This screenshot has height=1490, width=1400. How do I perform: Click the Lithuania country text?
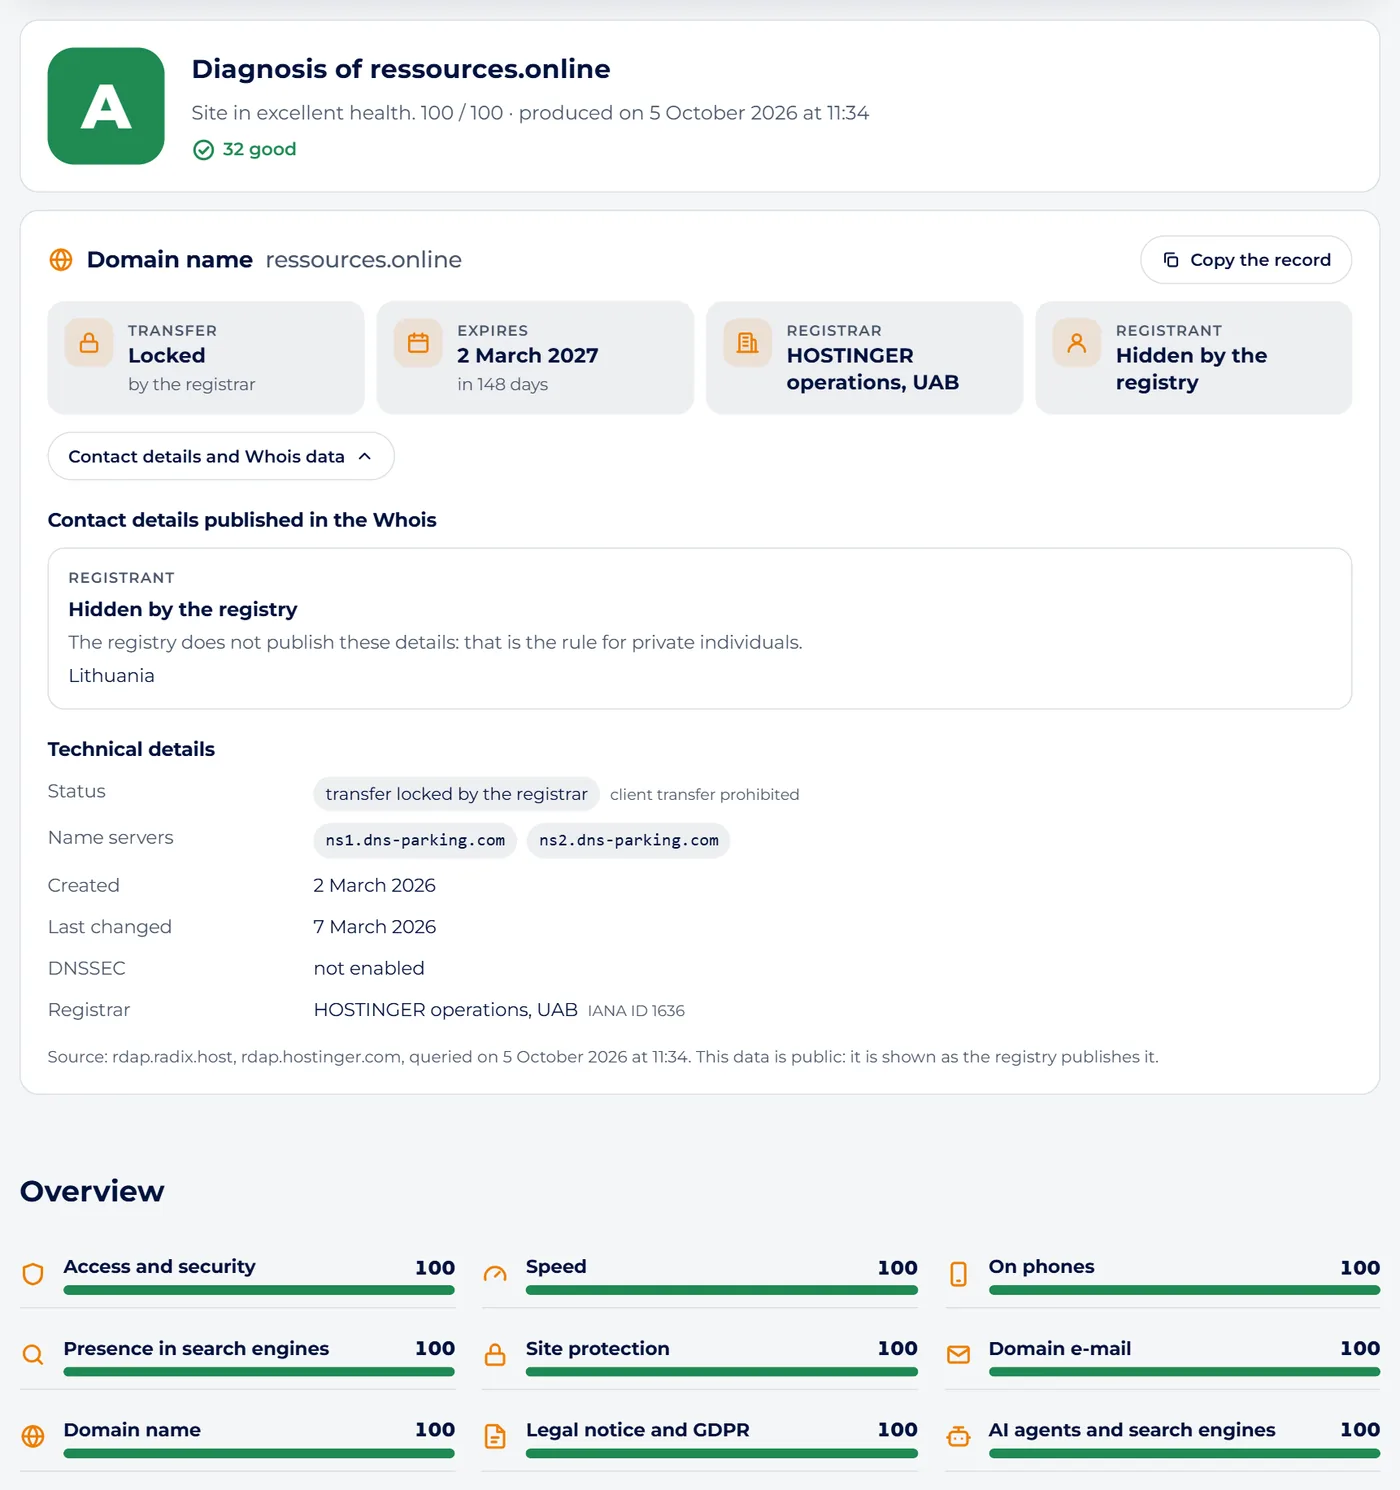pyautogui.click(x=111, y=676)
